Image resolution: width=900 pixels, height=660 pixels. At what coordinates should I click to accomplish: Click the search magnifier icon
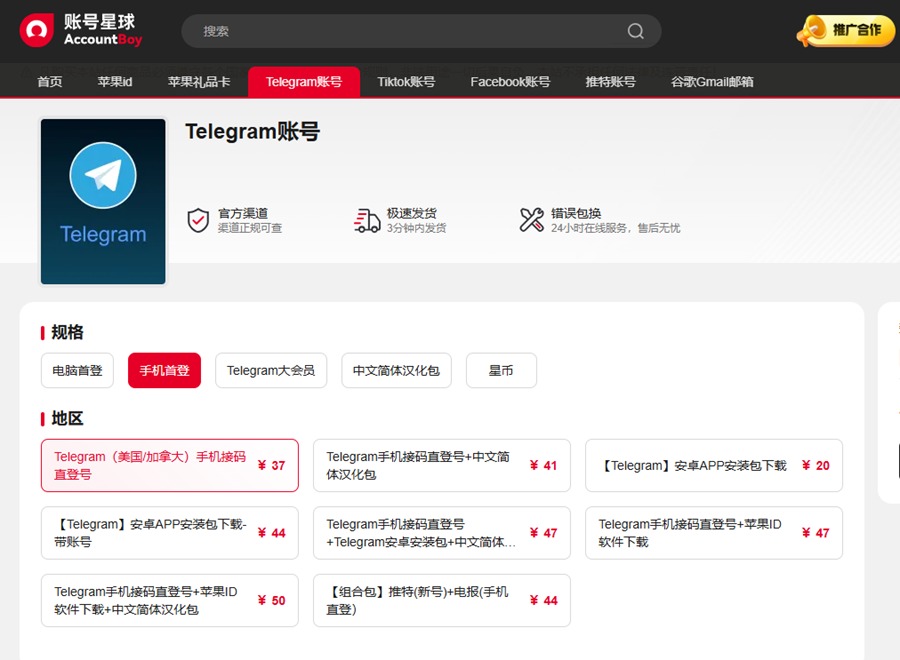click(x=635, y=31)
